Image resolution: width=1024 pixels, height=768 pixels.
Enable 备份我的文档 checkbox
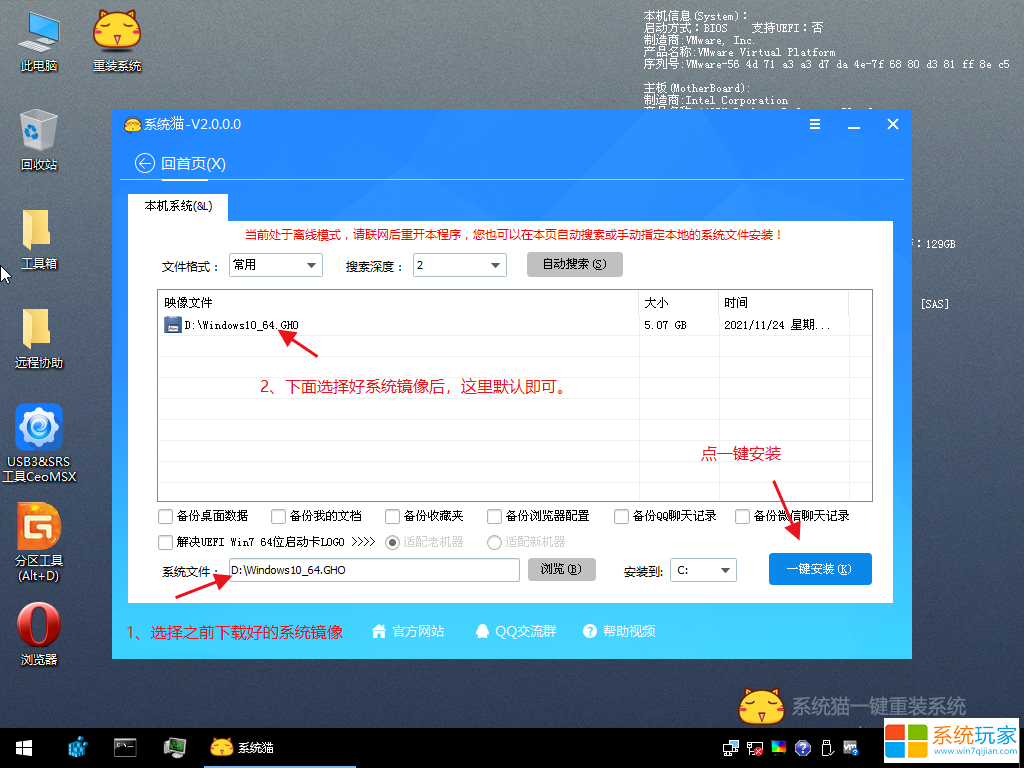(x=278, y=517)
